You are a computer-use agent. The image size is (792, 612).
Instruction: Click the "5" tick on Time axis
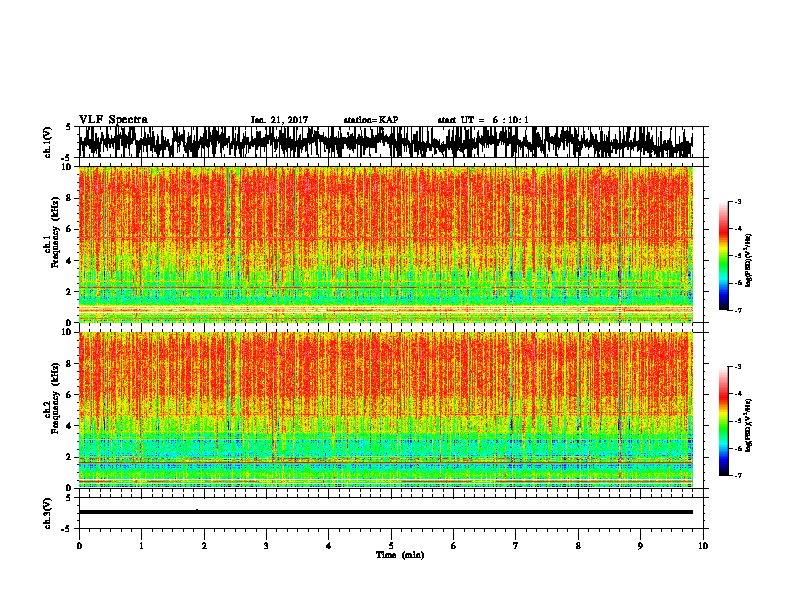tap(391, 546)
